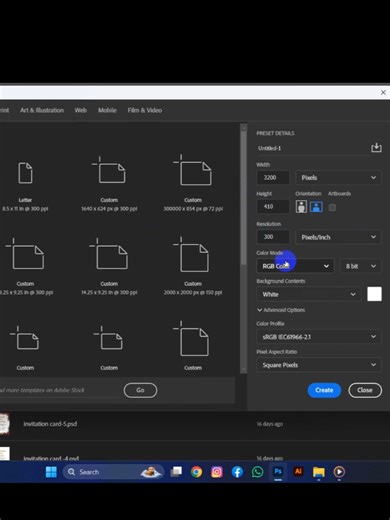Screen dimensions: 390x520
Task: Open the 8 bit depth dropdown
Action: [361, 266]
